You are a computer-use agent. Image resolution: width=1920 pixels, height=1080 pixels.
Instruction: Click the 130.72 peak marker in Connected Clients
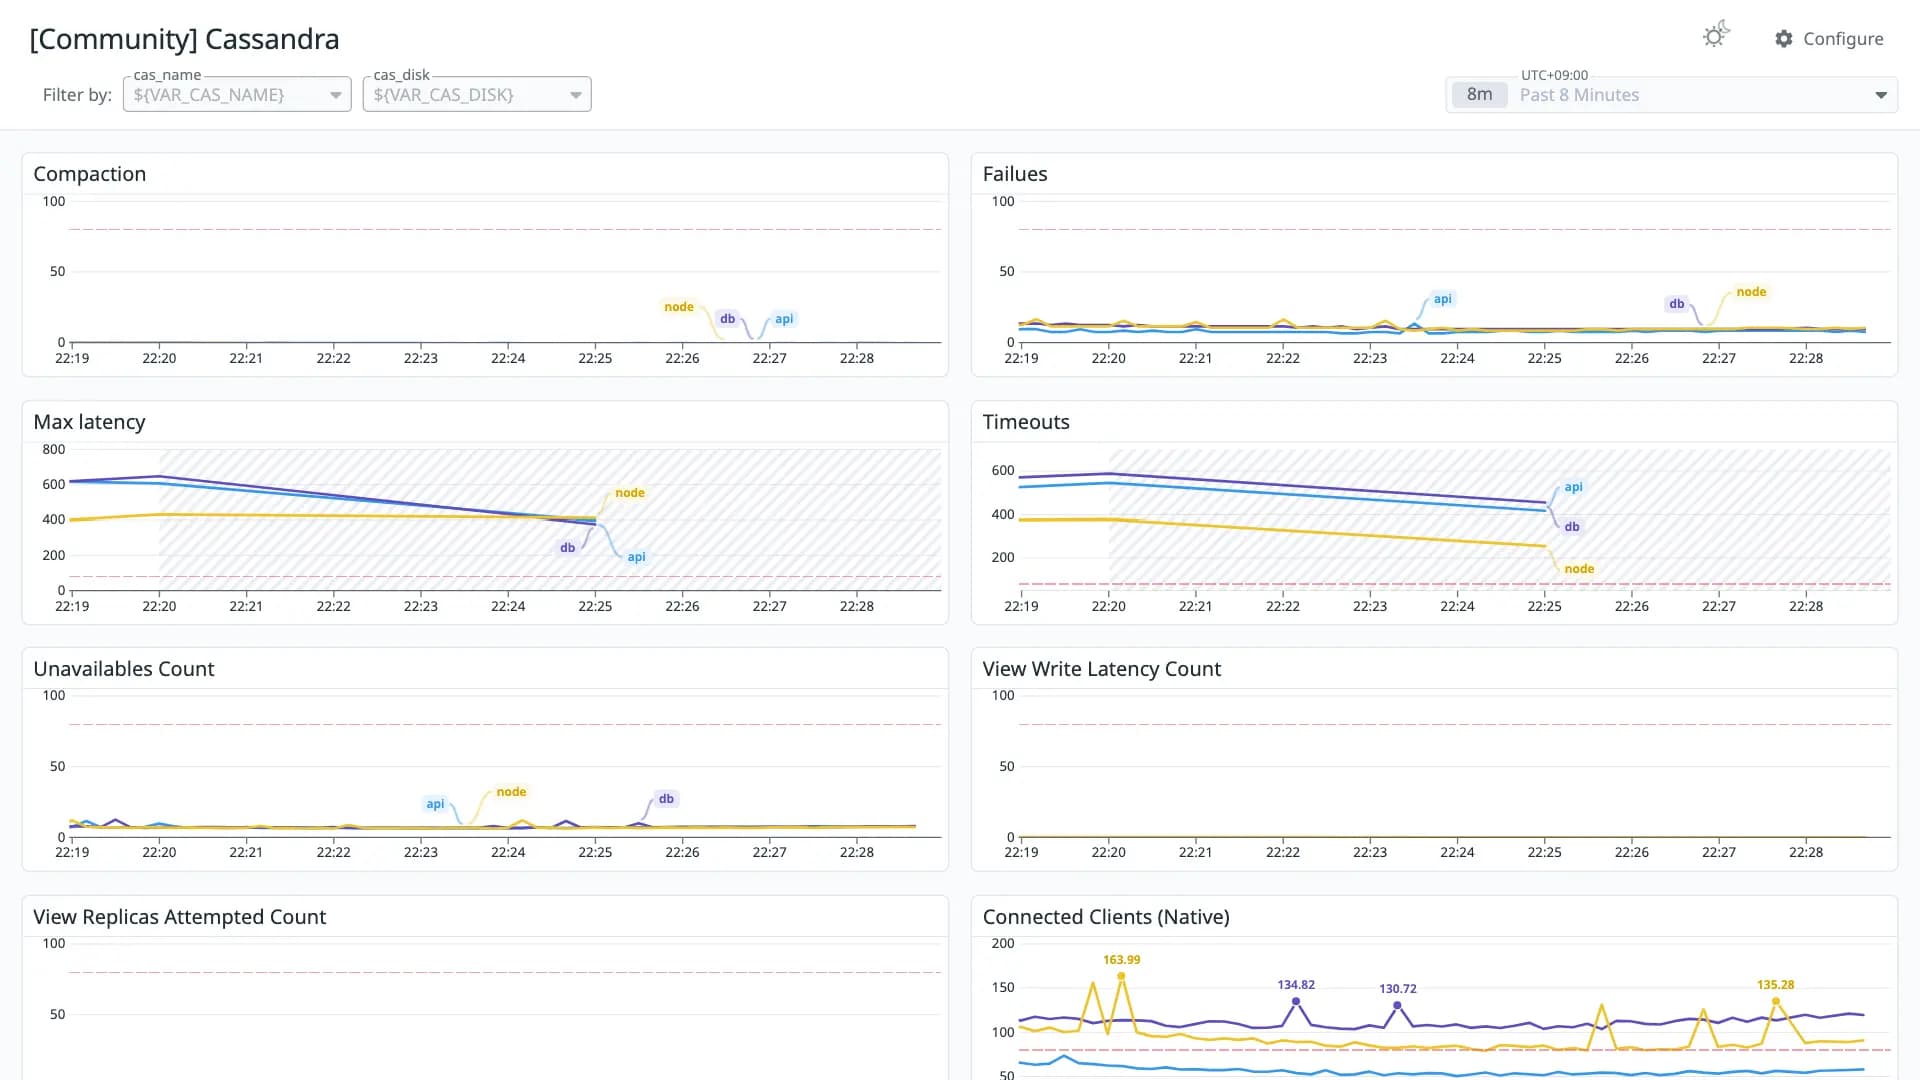pyautogui.click(x=1397, y=1004)
